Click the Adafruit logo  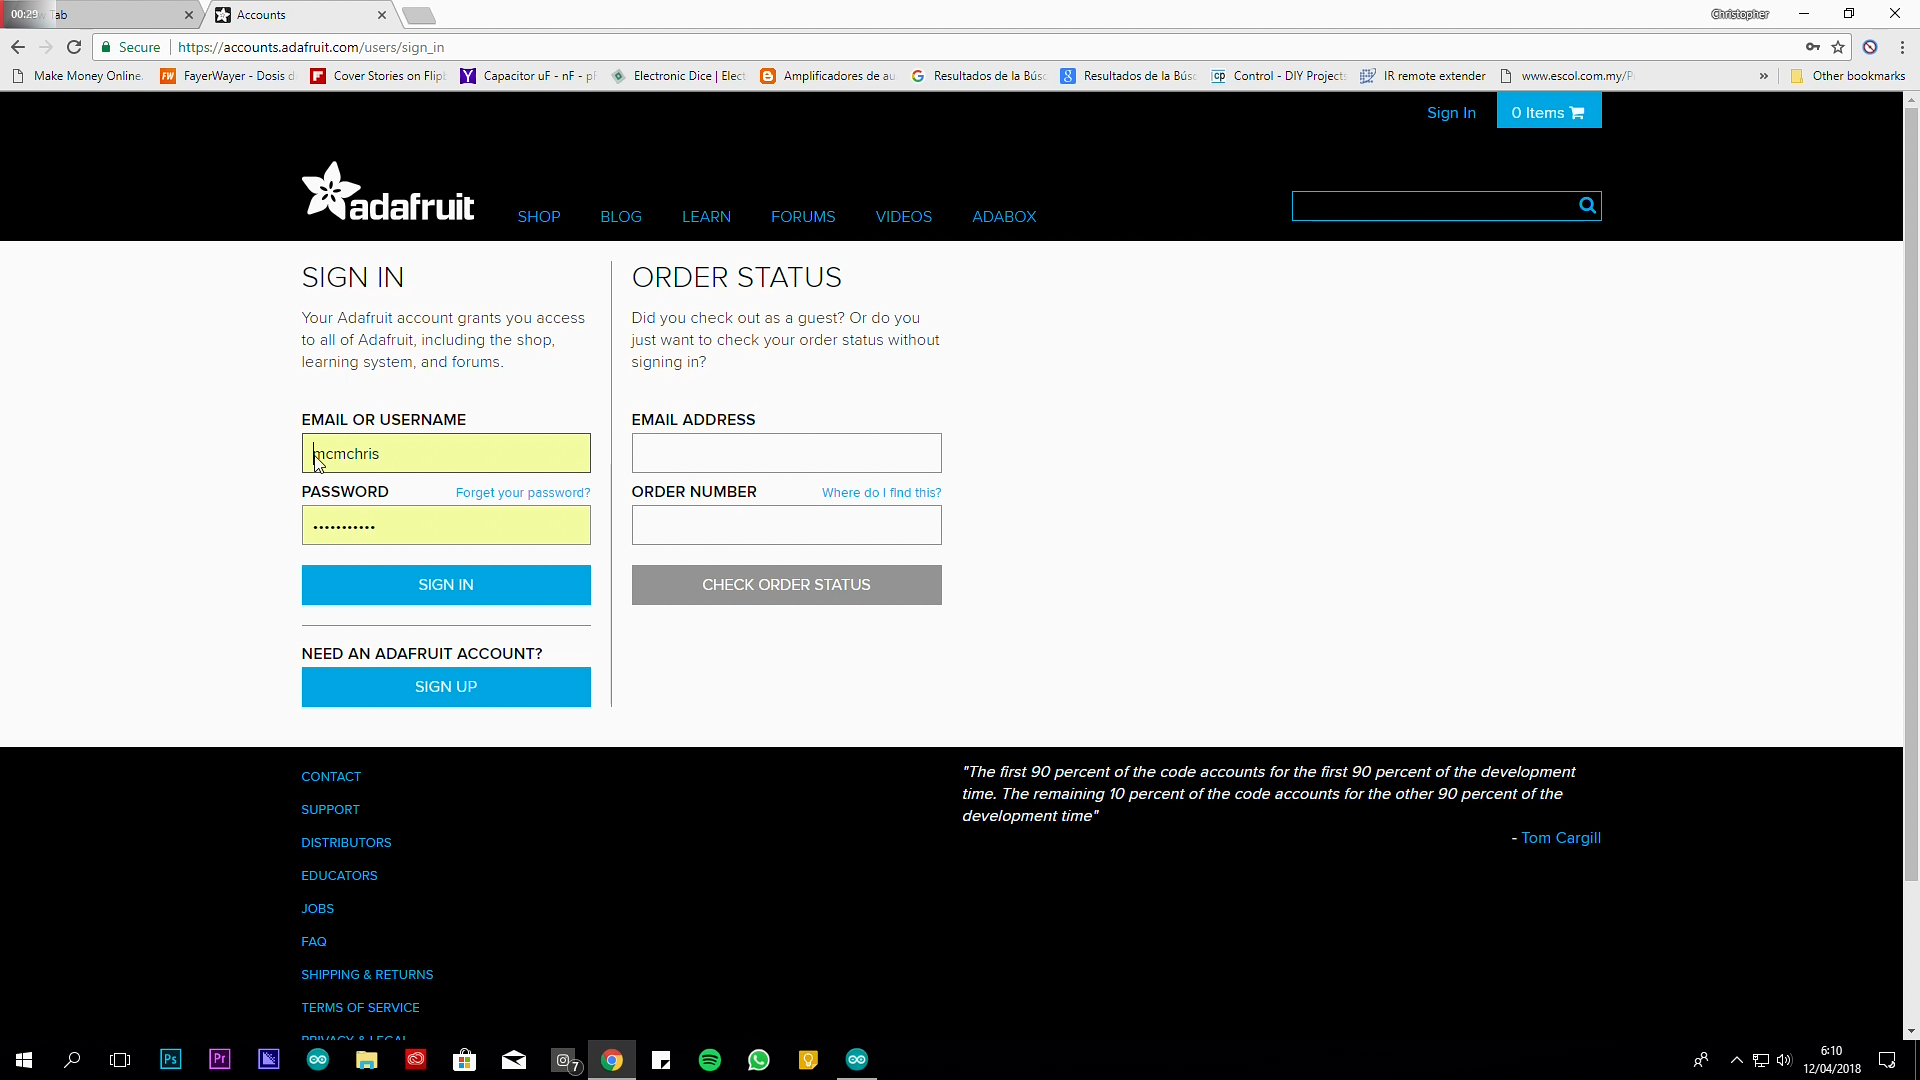pyautogui.click(x=388, y=191)
